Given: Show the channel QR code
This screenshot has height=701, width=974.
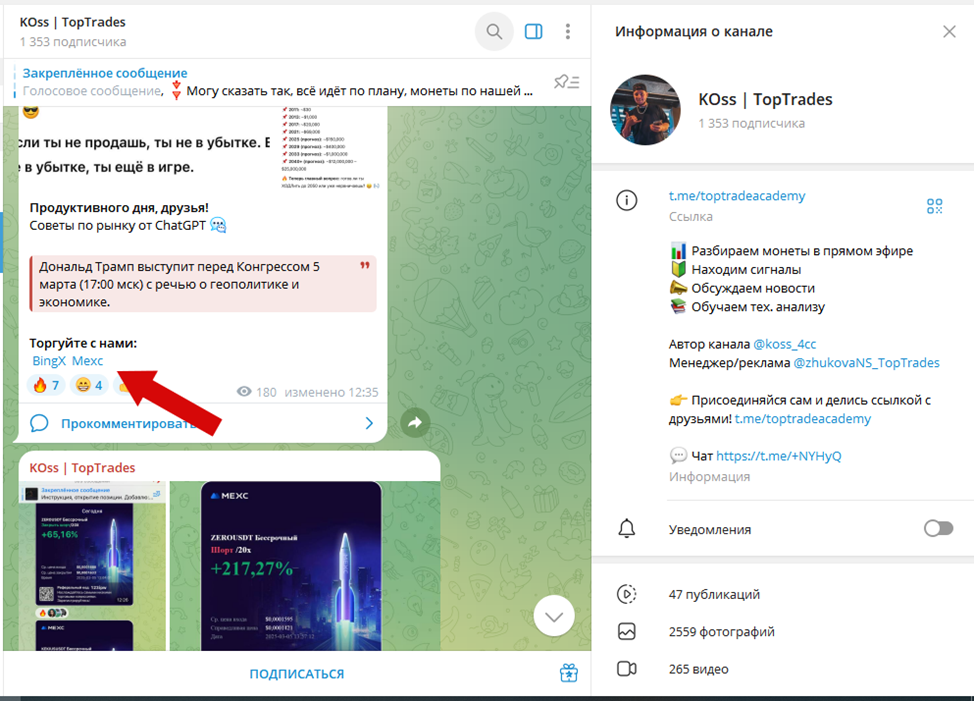Looking at the screenshot, I should click(934, 206).
